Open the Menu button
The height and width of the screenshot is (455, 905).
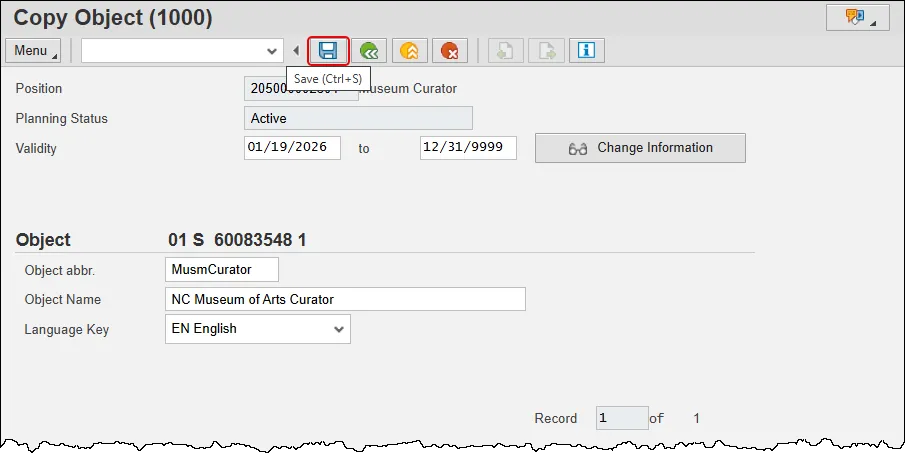pos(33,51)
